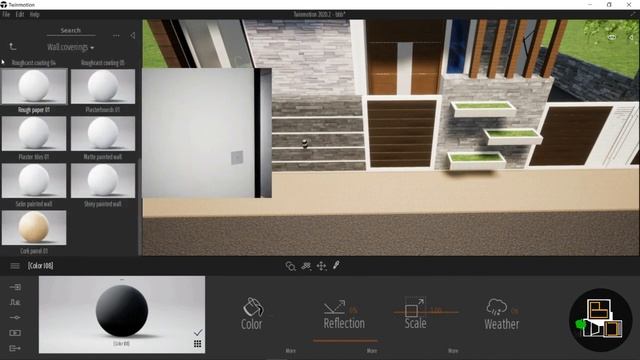Adjust the Scale slider
The height and width of the screenshot is (360, 640).
tap(426, 312)
